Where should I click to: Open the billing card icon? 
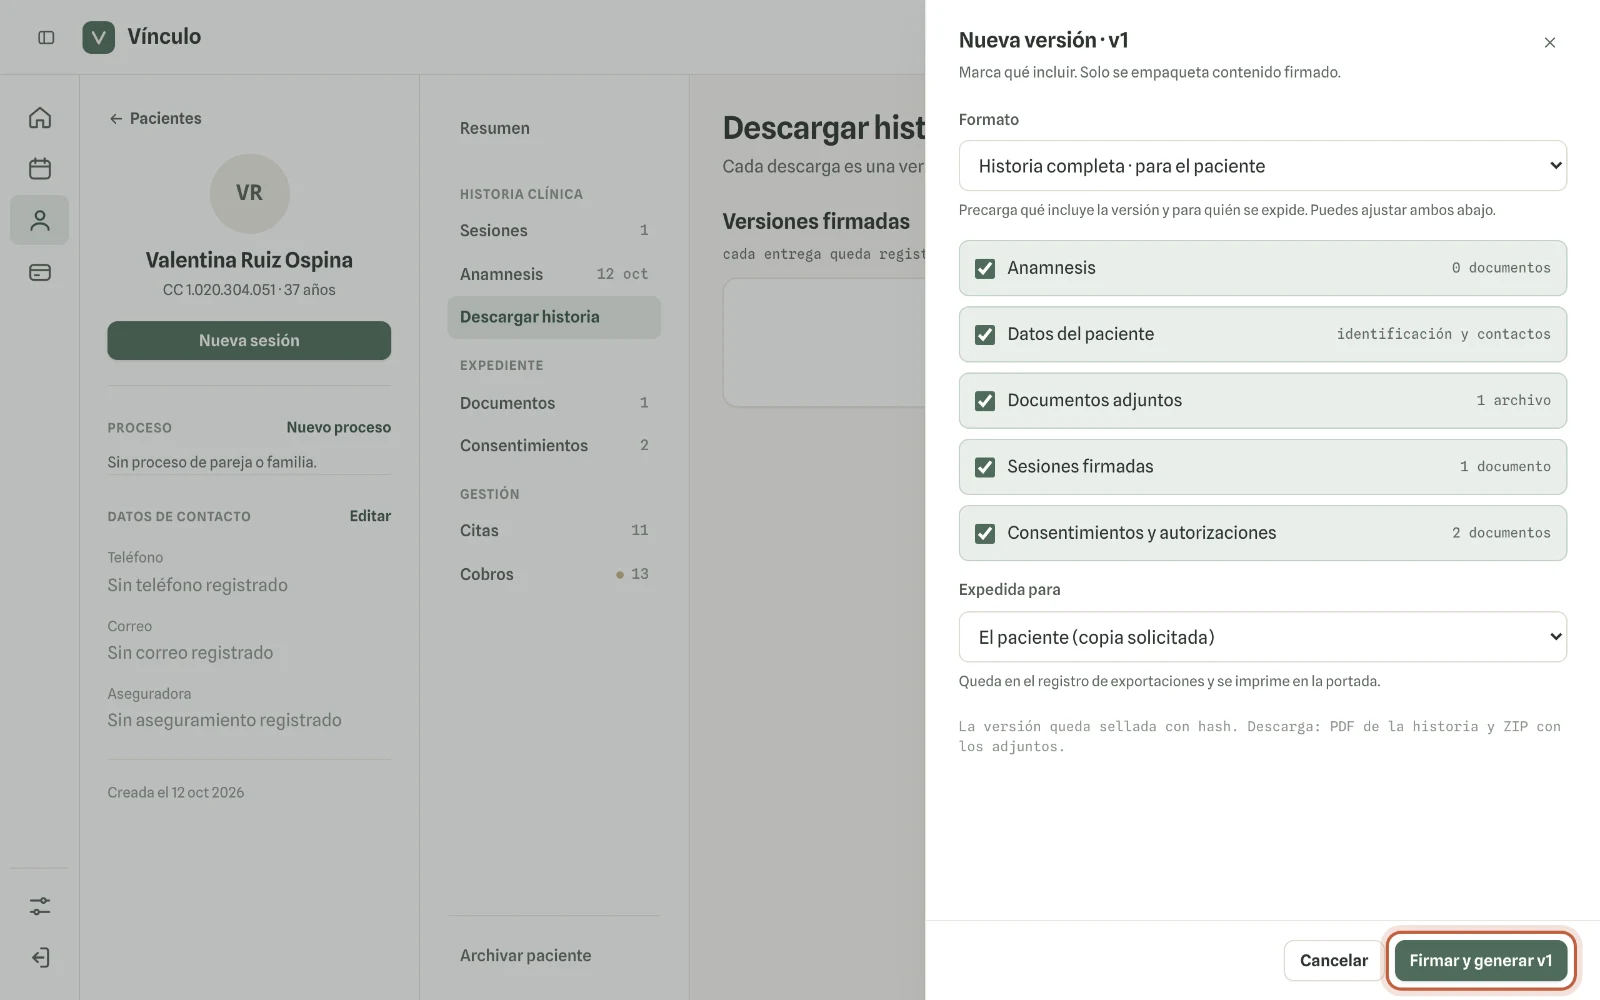click(x=40, y=272)
